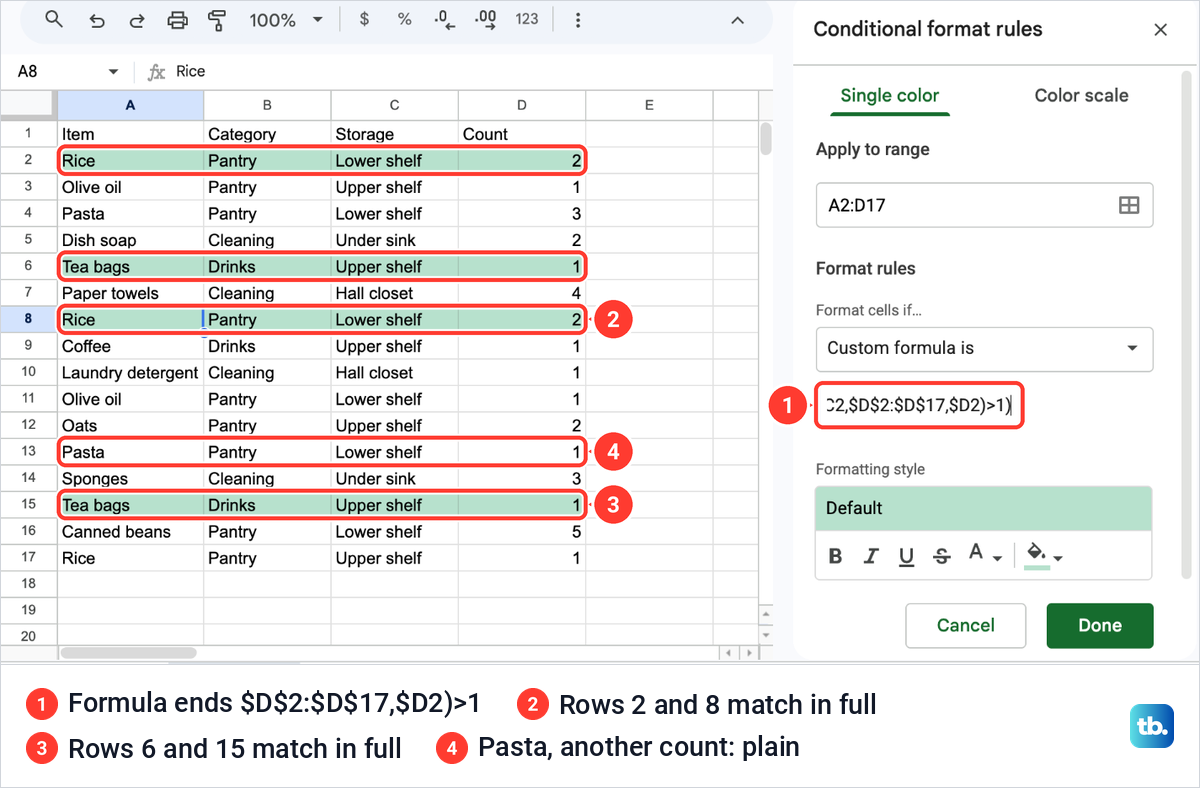This screenshot has height=788, width=1200.
Task: Increase decimal places
Action: [485, 19]
